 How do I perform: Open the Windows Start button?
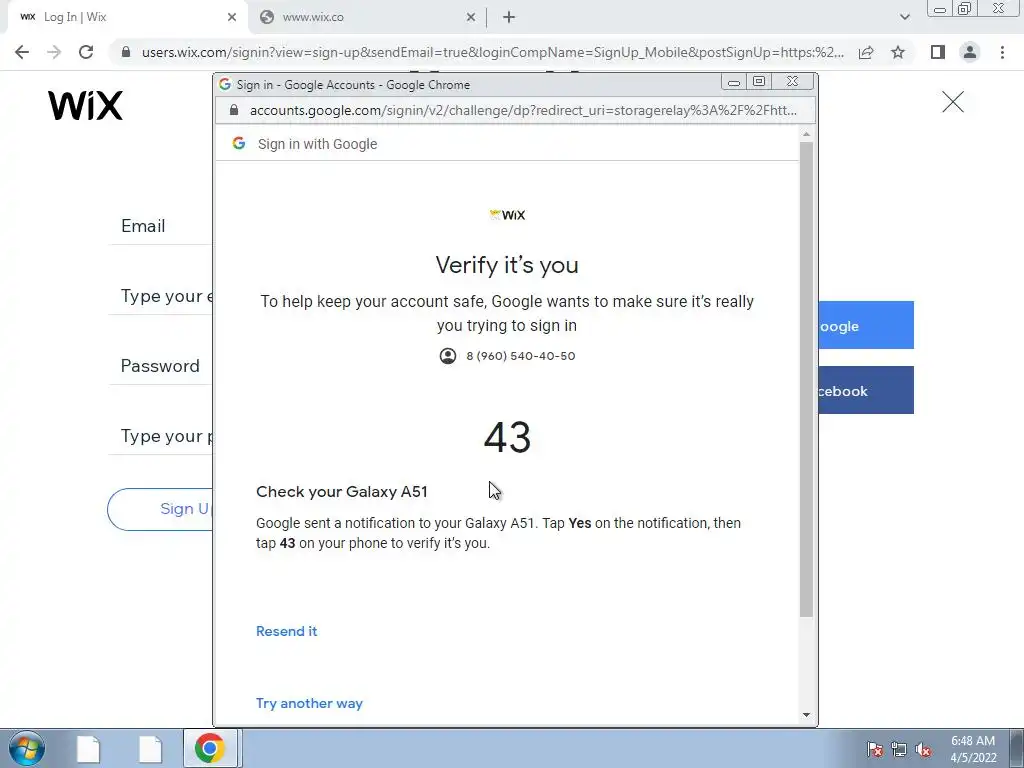point(27,748)
